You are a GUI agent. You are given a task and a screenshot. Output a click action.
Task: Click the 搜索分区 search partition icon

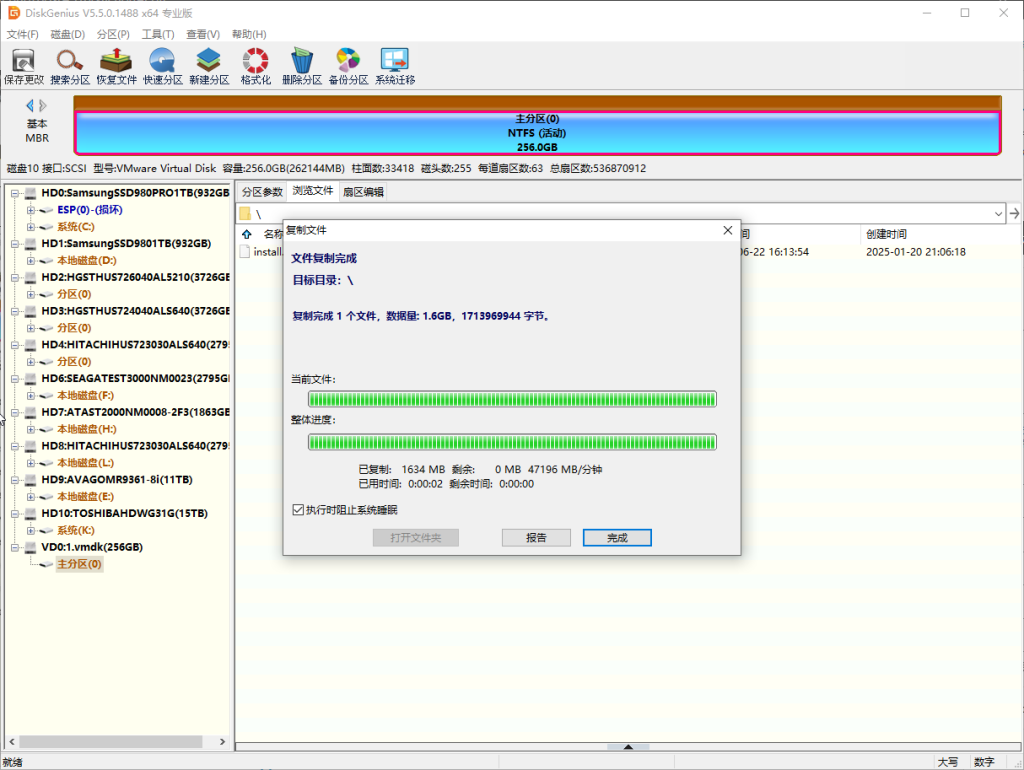coord(70,66)
